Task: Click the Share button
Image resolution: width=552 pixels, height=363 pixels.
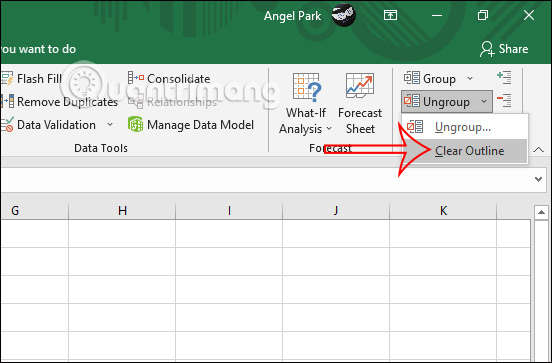Action: [x=504, y=49]
